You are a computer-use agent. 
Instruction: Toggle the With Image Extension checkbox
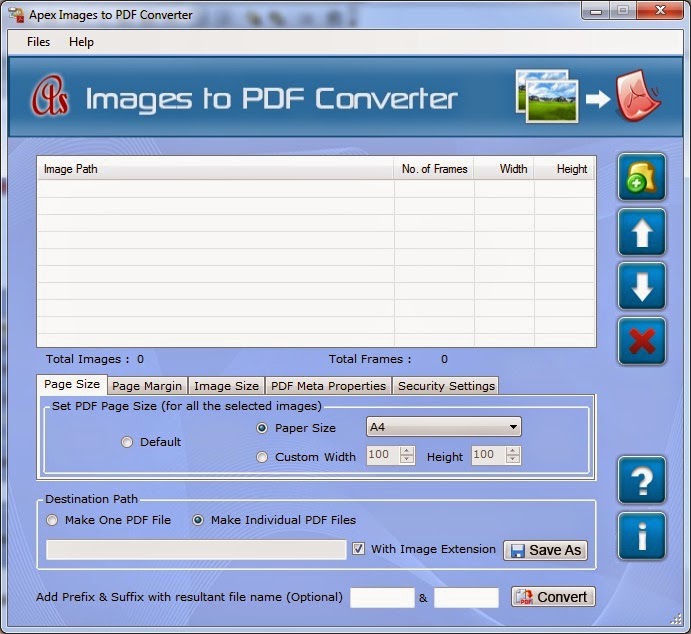pos(358,549)
